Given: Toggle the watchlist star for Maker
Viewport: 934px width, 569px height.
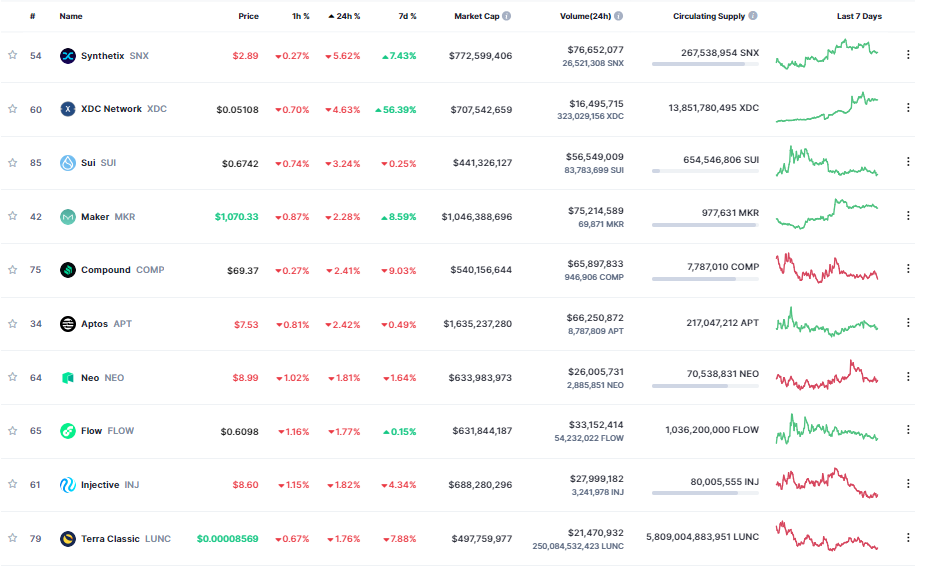Looking at the screenshot, I should coord(13,216).
